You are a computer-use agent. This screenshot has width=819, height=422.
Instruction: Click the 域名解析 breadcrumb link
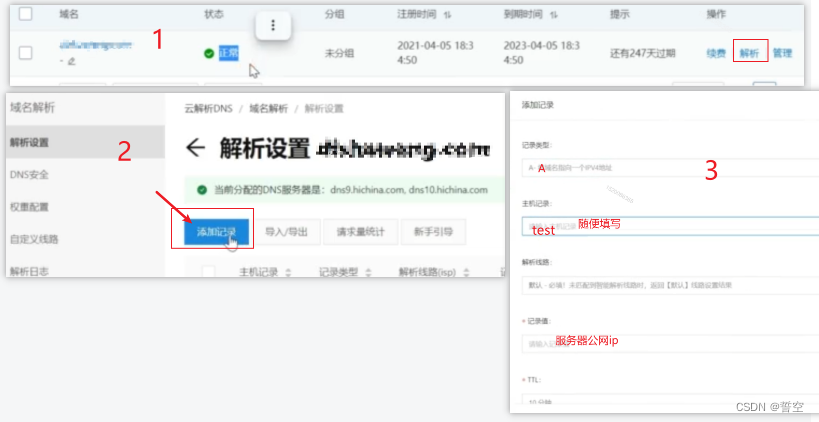(x=268, y=109)
